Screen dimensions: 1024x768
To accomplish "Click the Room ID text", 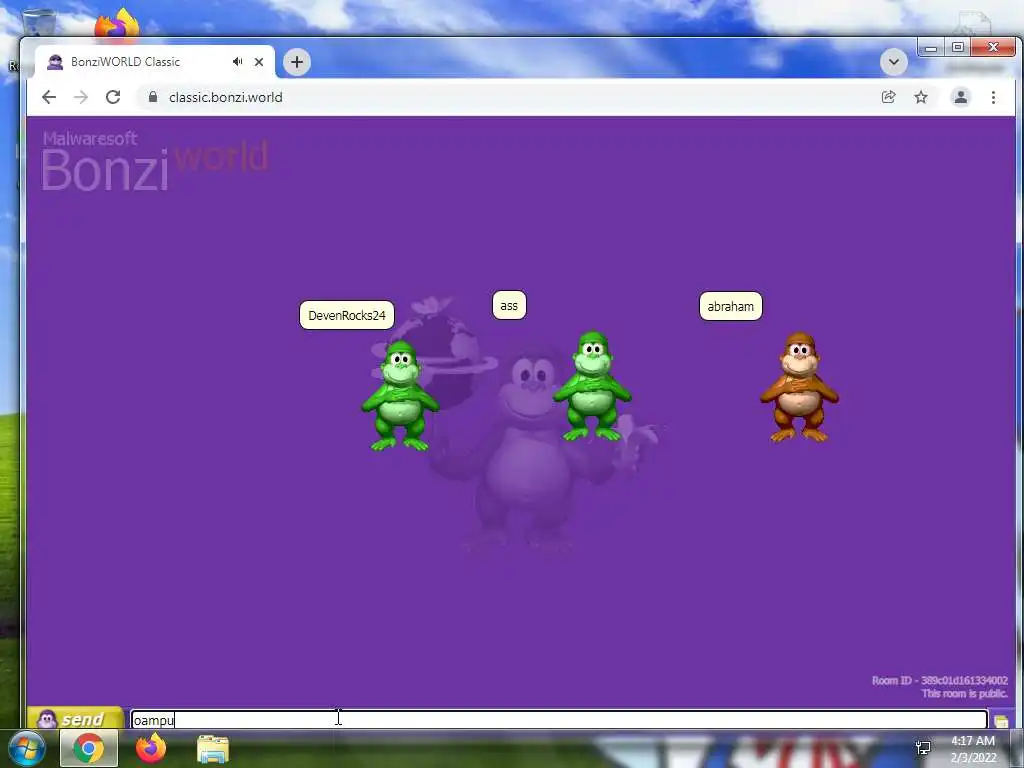I will pyautogui.click(x=940, y=680).
